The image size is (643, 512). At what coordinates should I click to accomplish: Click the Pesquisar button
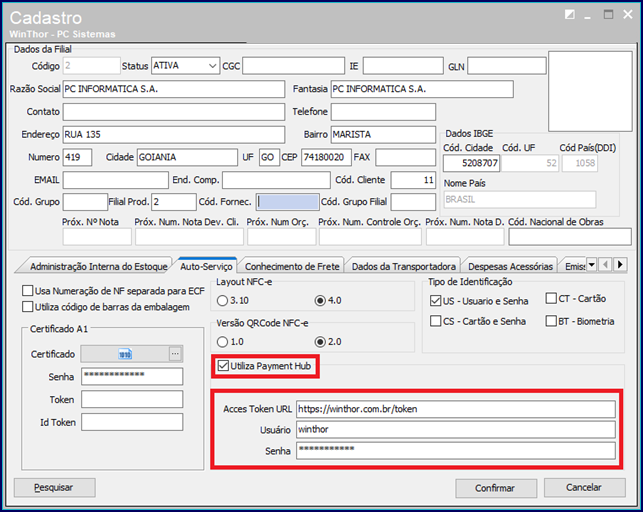click(55, 487)
